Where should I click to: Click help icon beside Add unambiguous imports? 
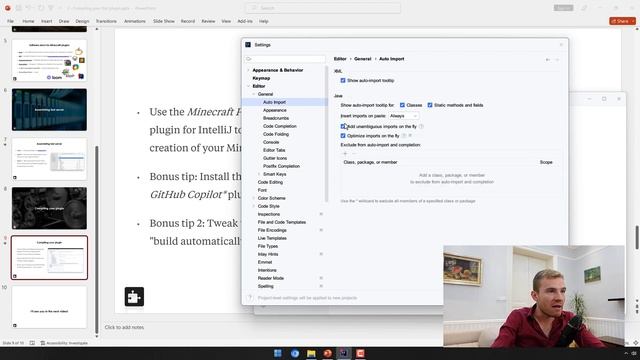(x=421, y=127)
